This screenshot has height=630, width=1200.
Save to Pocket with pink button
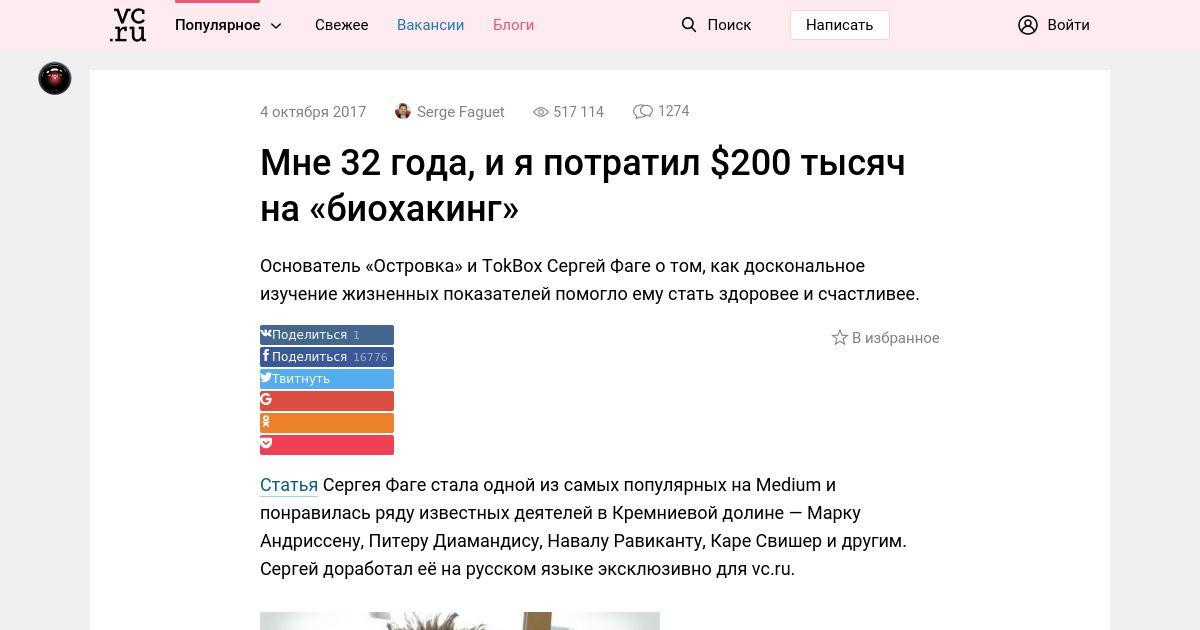coord(327,445)
